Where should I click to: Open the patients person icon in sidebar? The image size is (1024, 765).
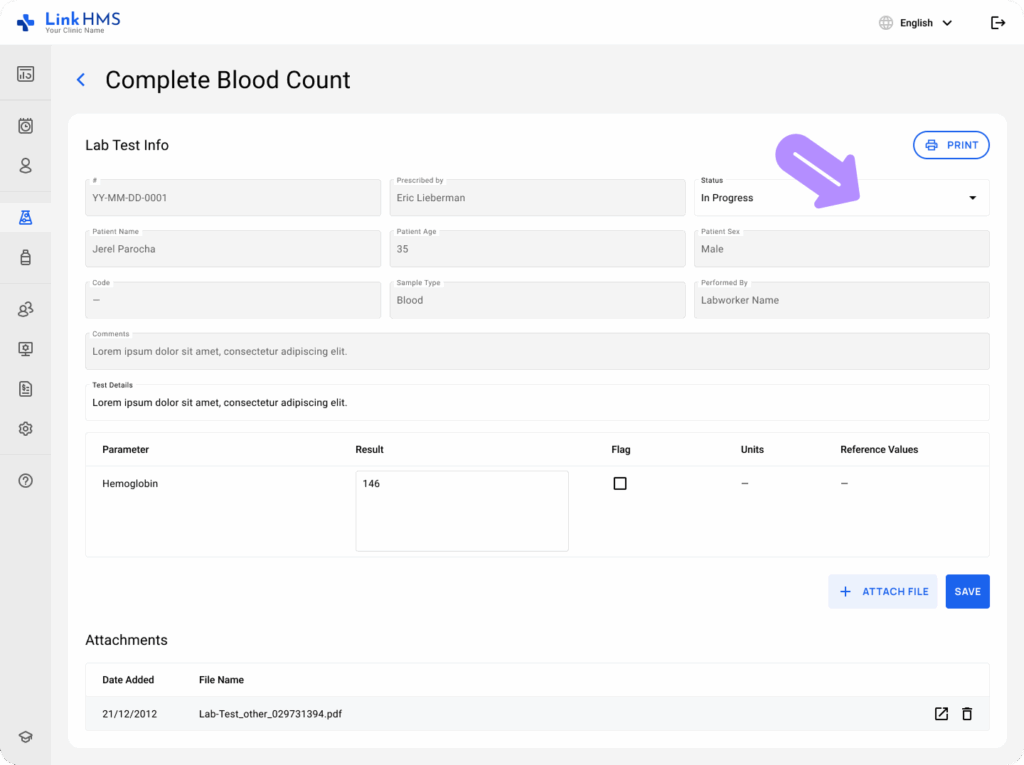pyautogui.click(x=25, y=166)
